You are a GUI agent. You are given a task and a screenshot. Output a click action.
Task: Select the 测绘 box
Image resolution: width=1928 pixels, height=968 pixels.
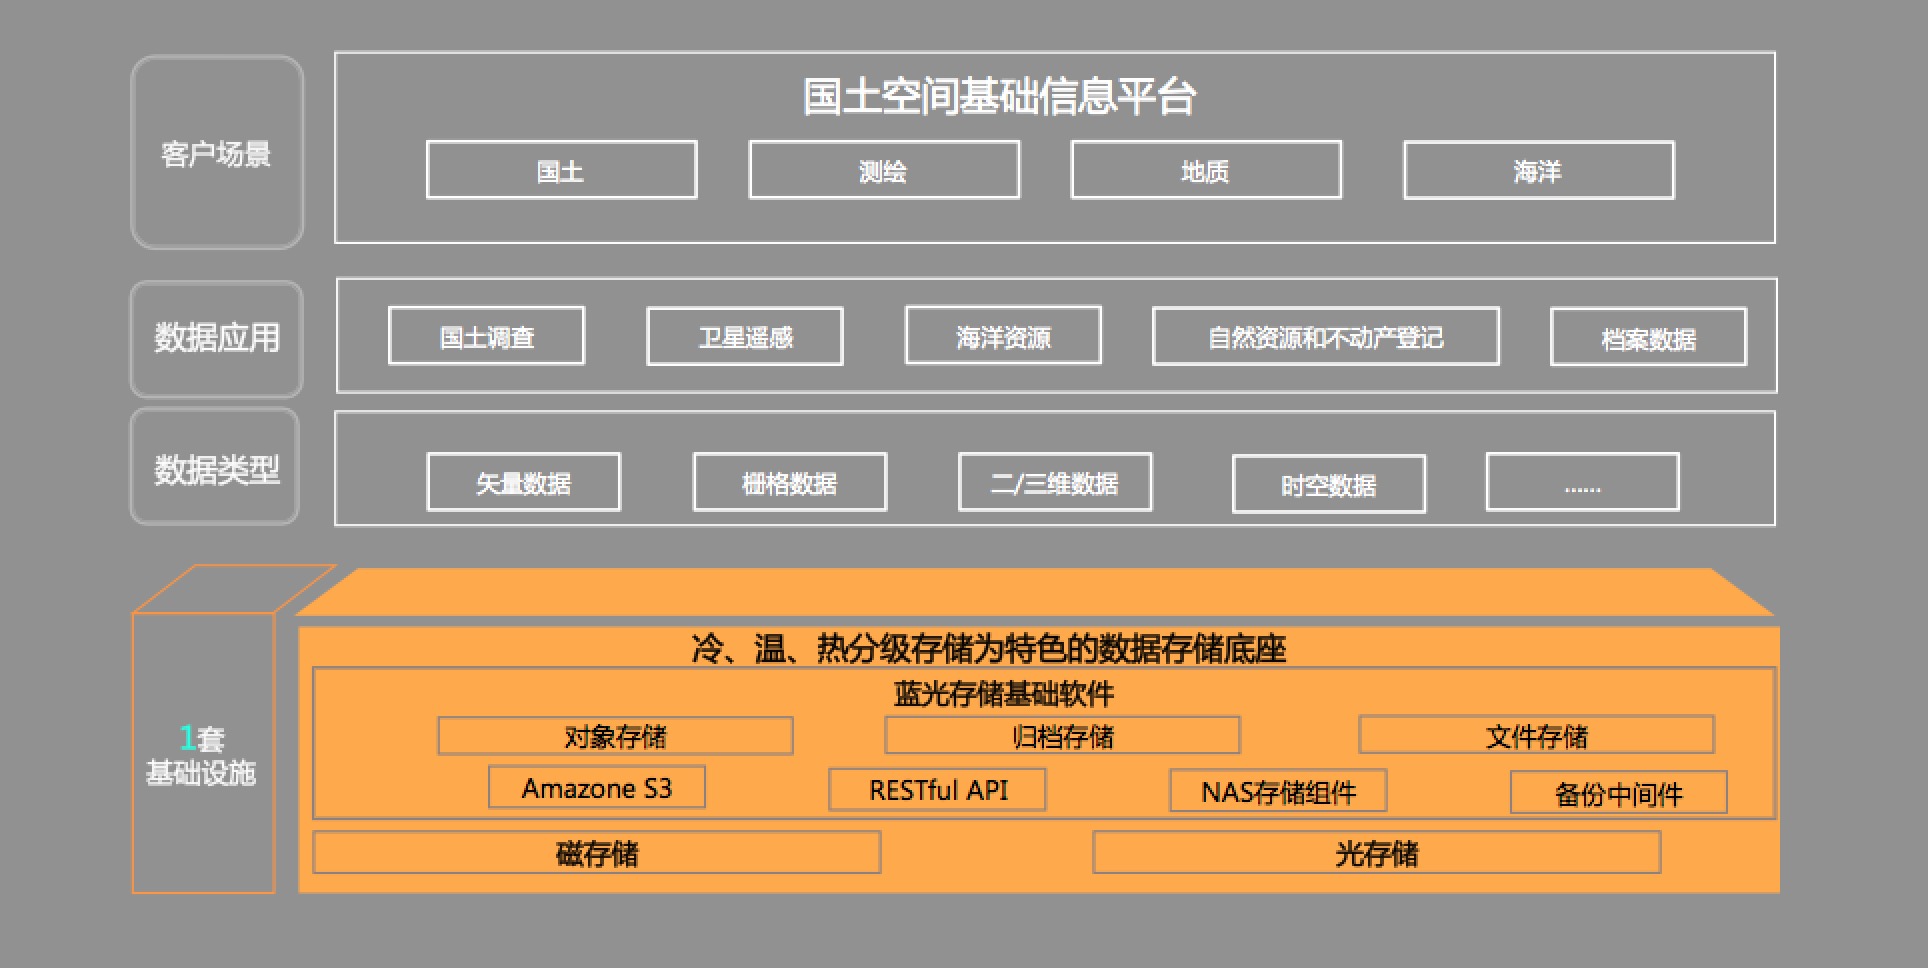pos(884,170)
